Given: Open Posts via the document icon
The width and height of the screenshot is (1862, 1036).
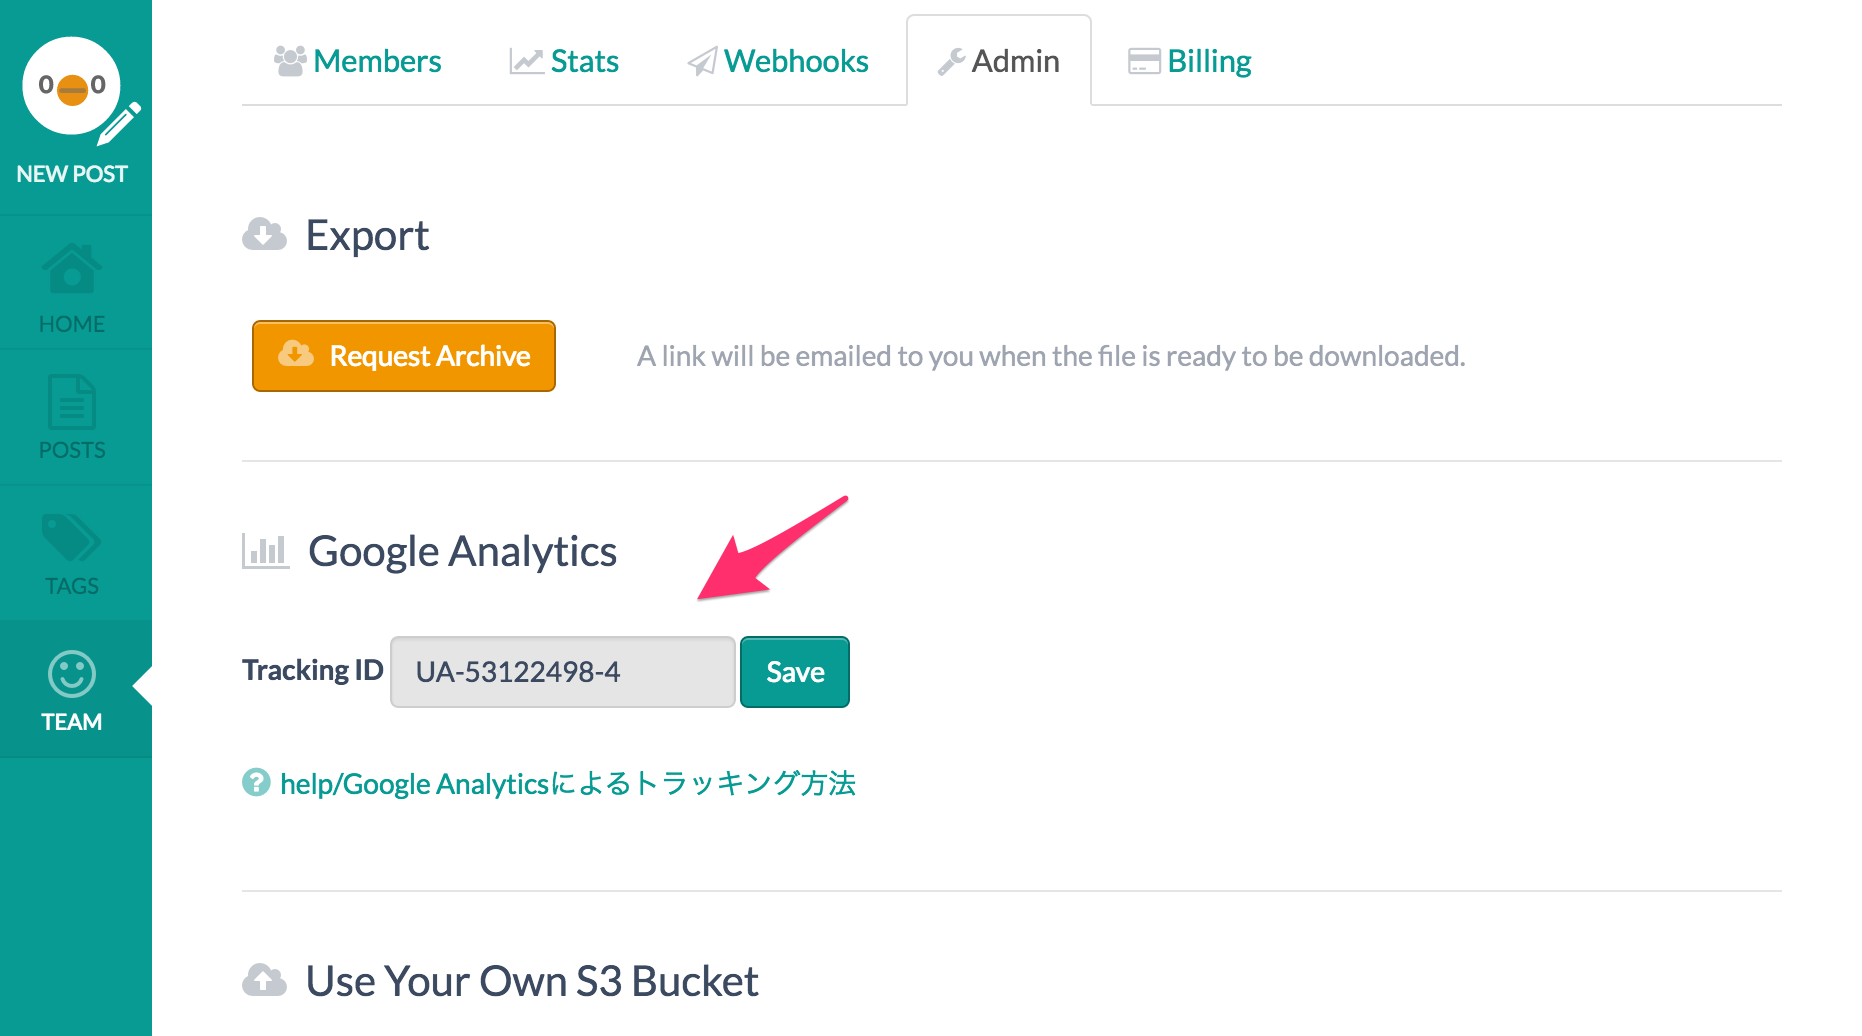Looking at the screenshot, I should tap(72, 401).
